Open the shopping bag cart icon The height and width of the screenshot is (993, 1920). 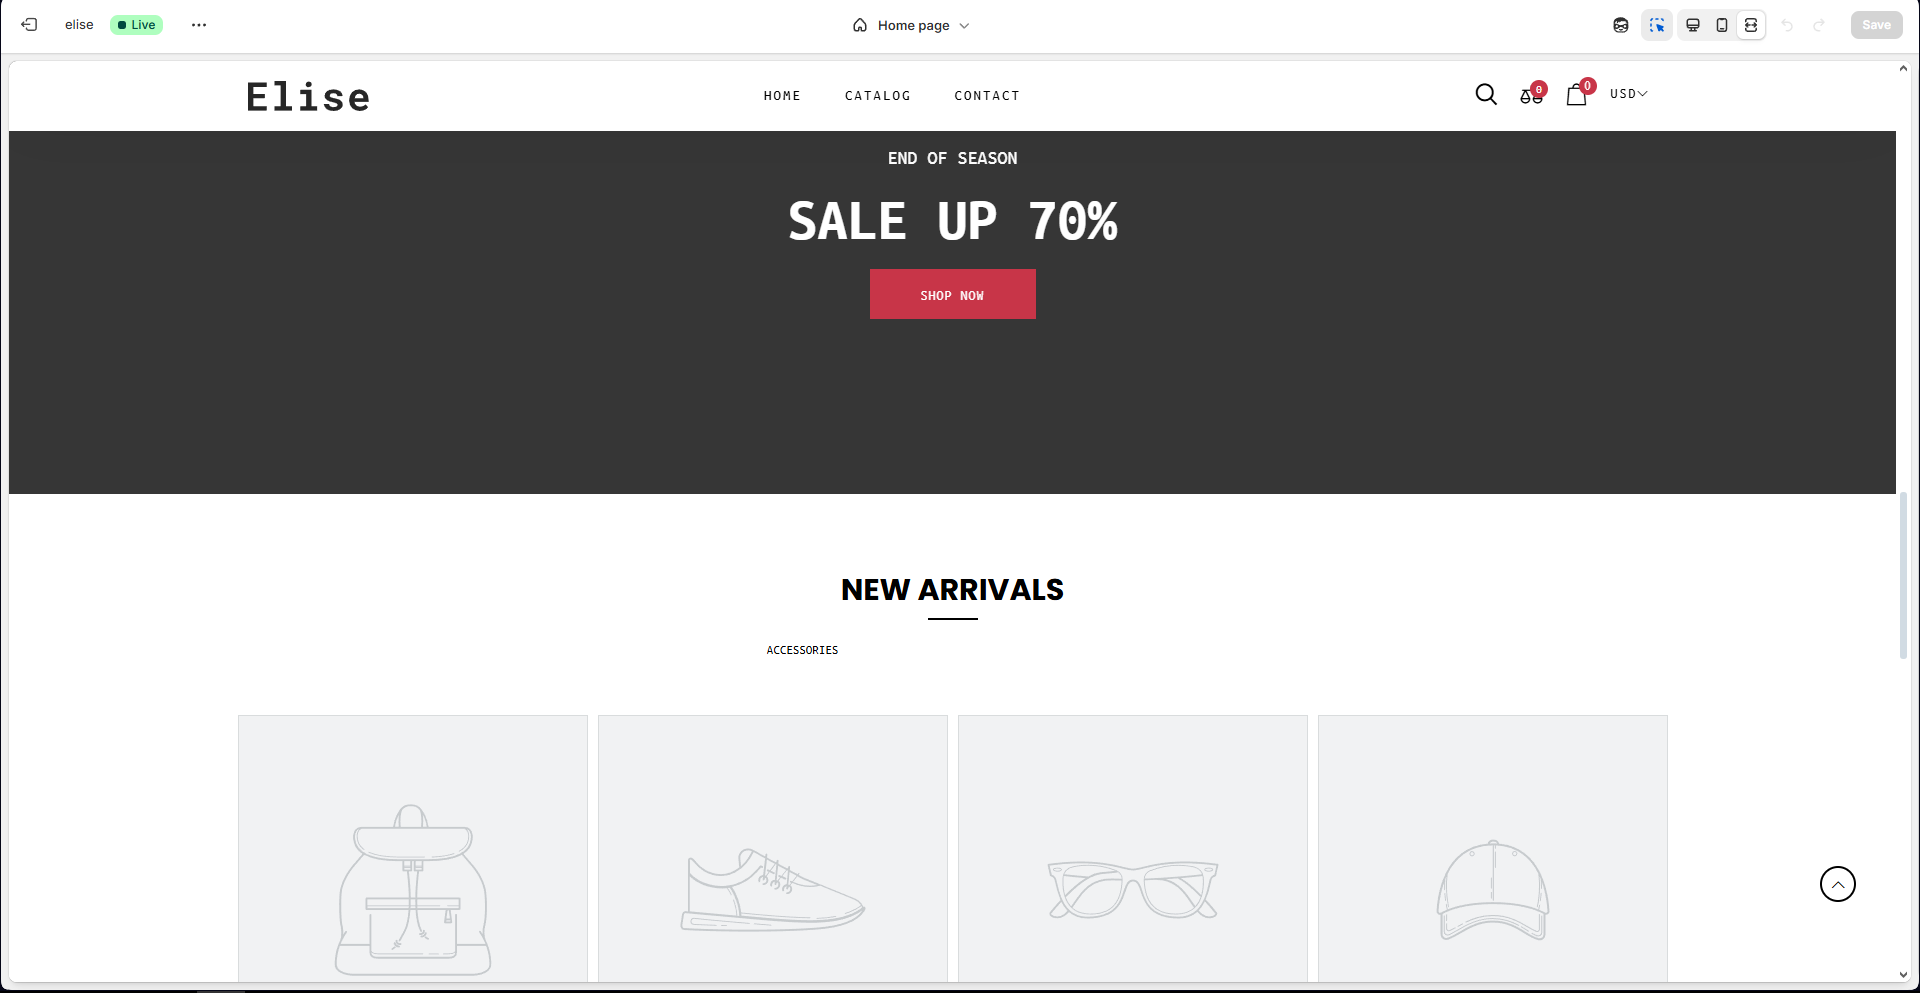click(1578, 93)
